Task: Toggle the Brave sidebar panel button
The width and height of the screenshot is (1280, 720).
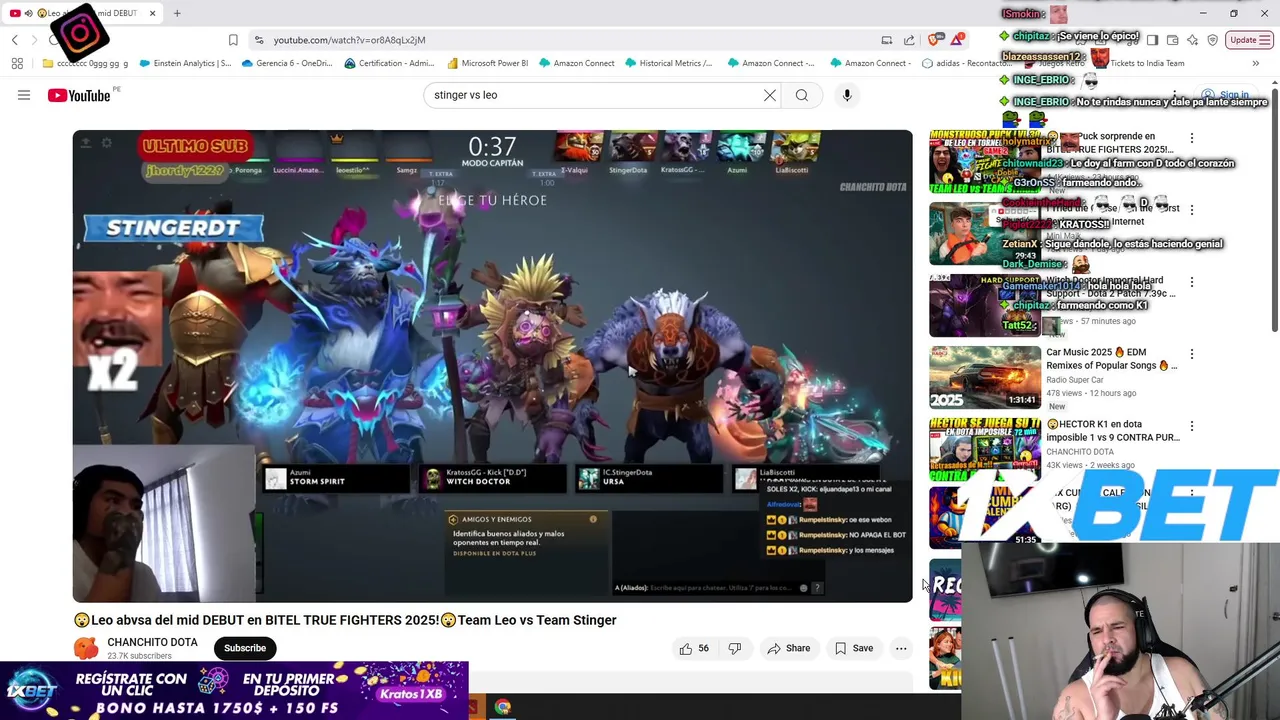Action: 1152,40
